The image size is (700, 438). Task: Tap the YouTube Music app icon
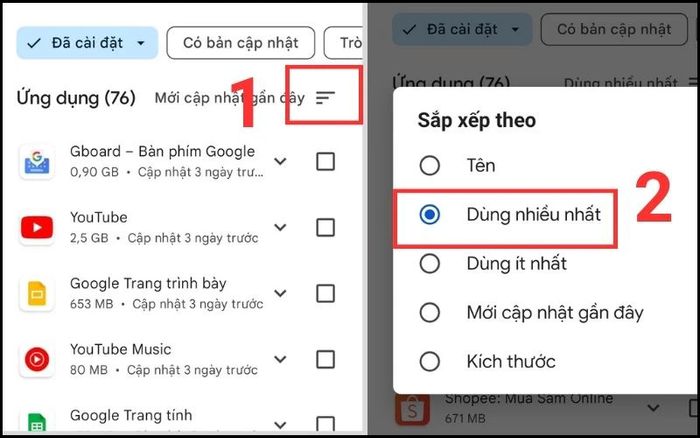(37, 359)
